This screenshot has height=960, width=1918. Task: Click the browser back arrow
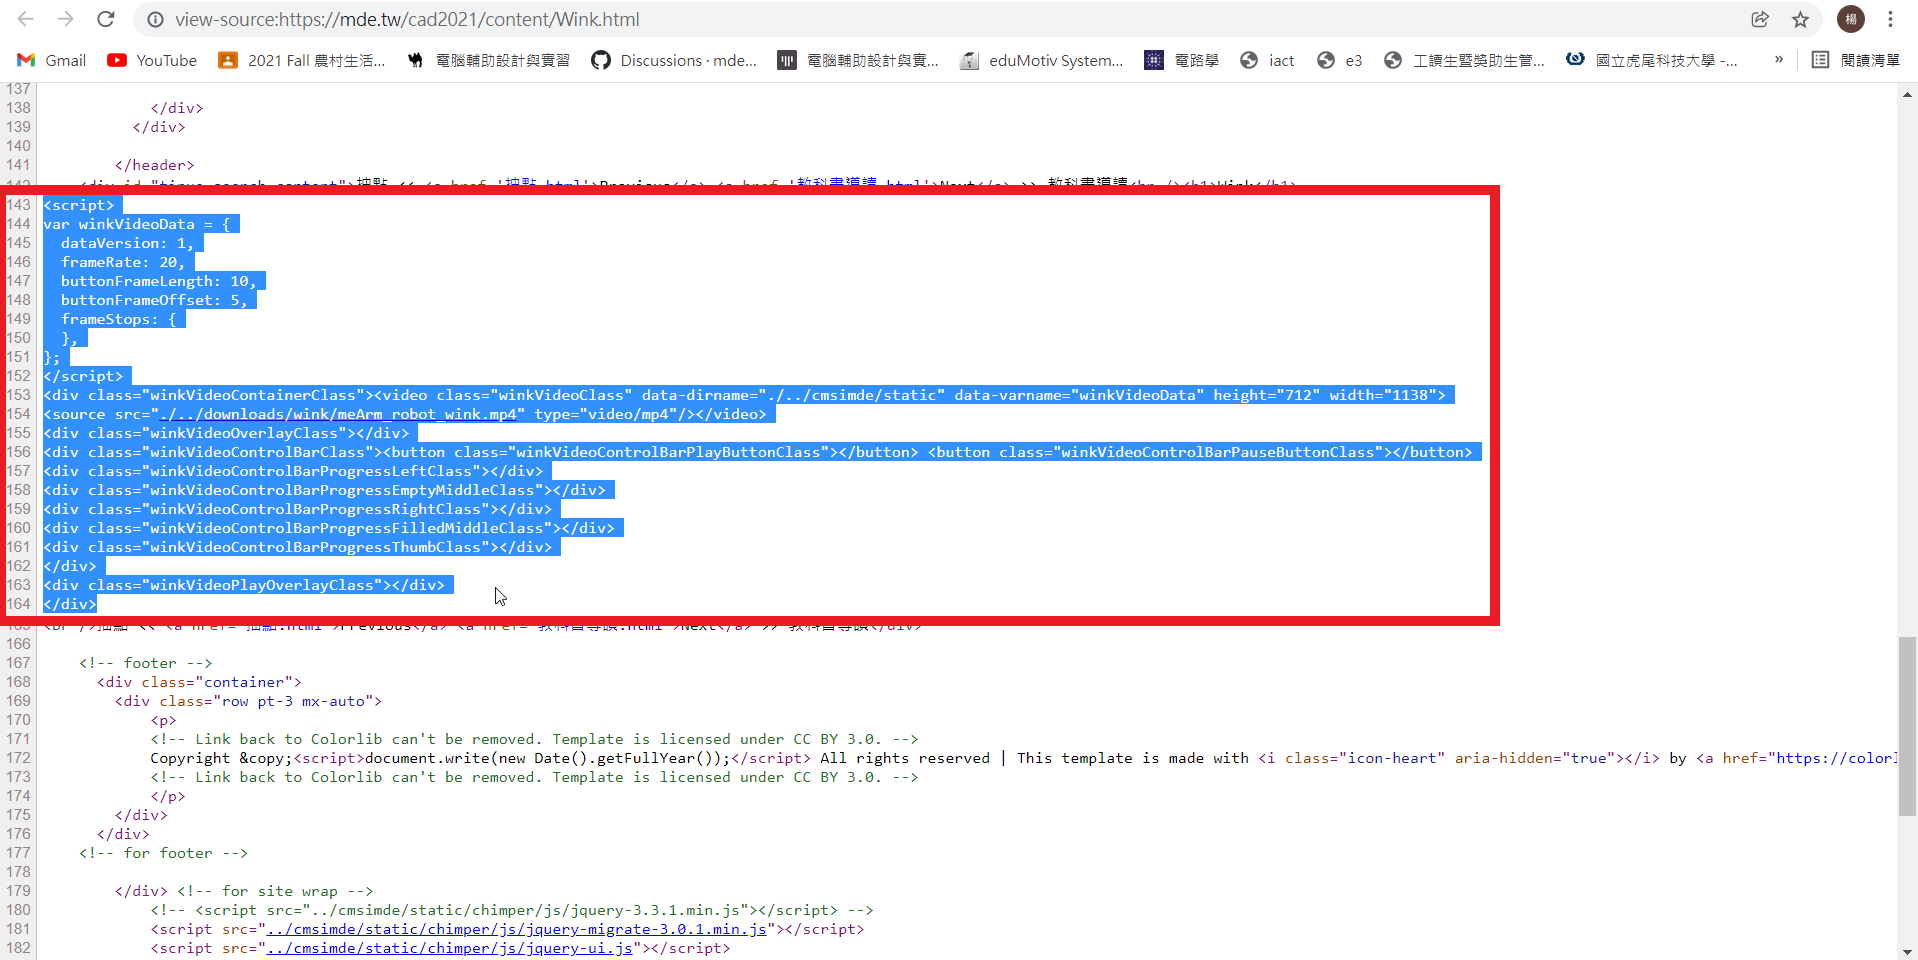(26, 19)
